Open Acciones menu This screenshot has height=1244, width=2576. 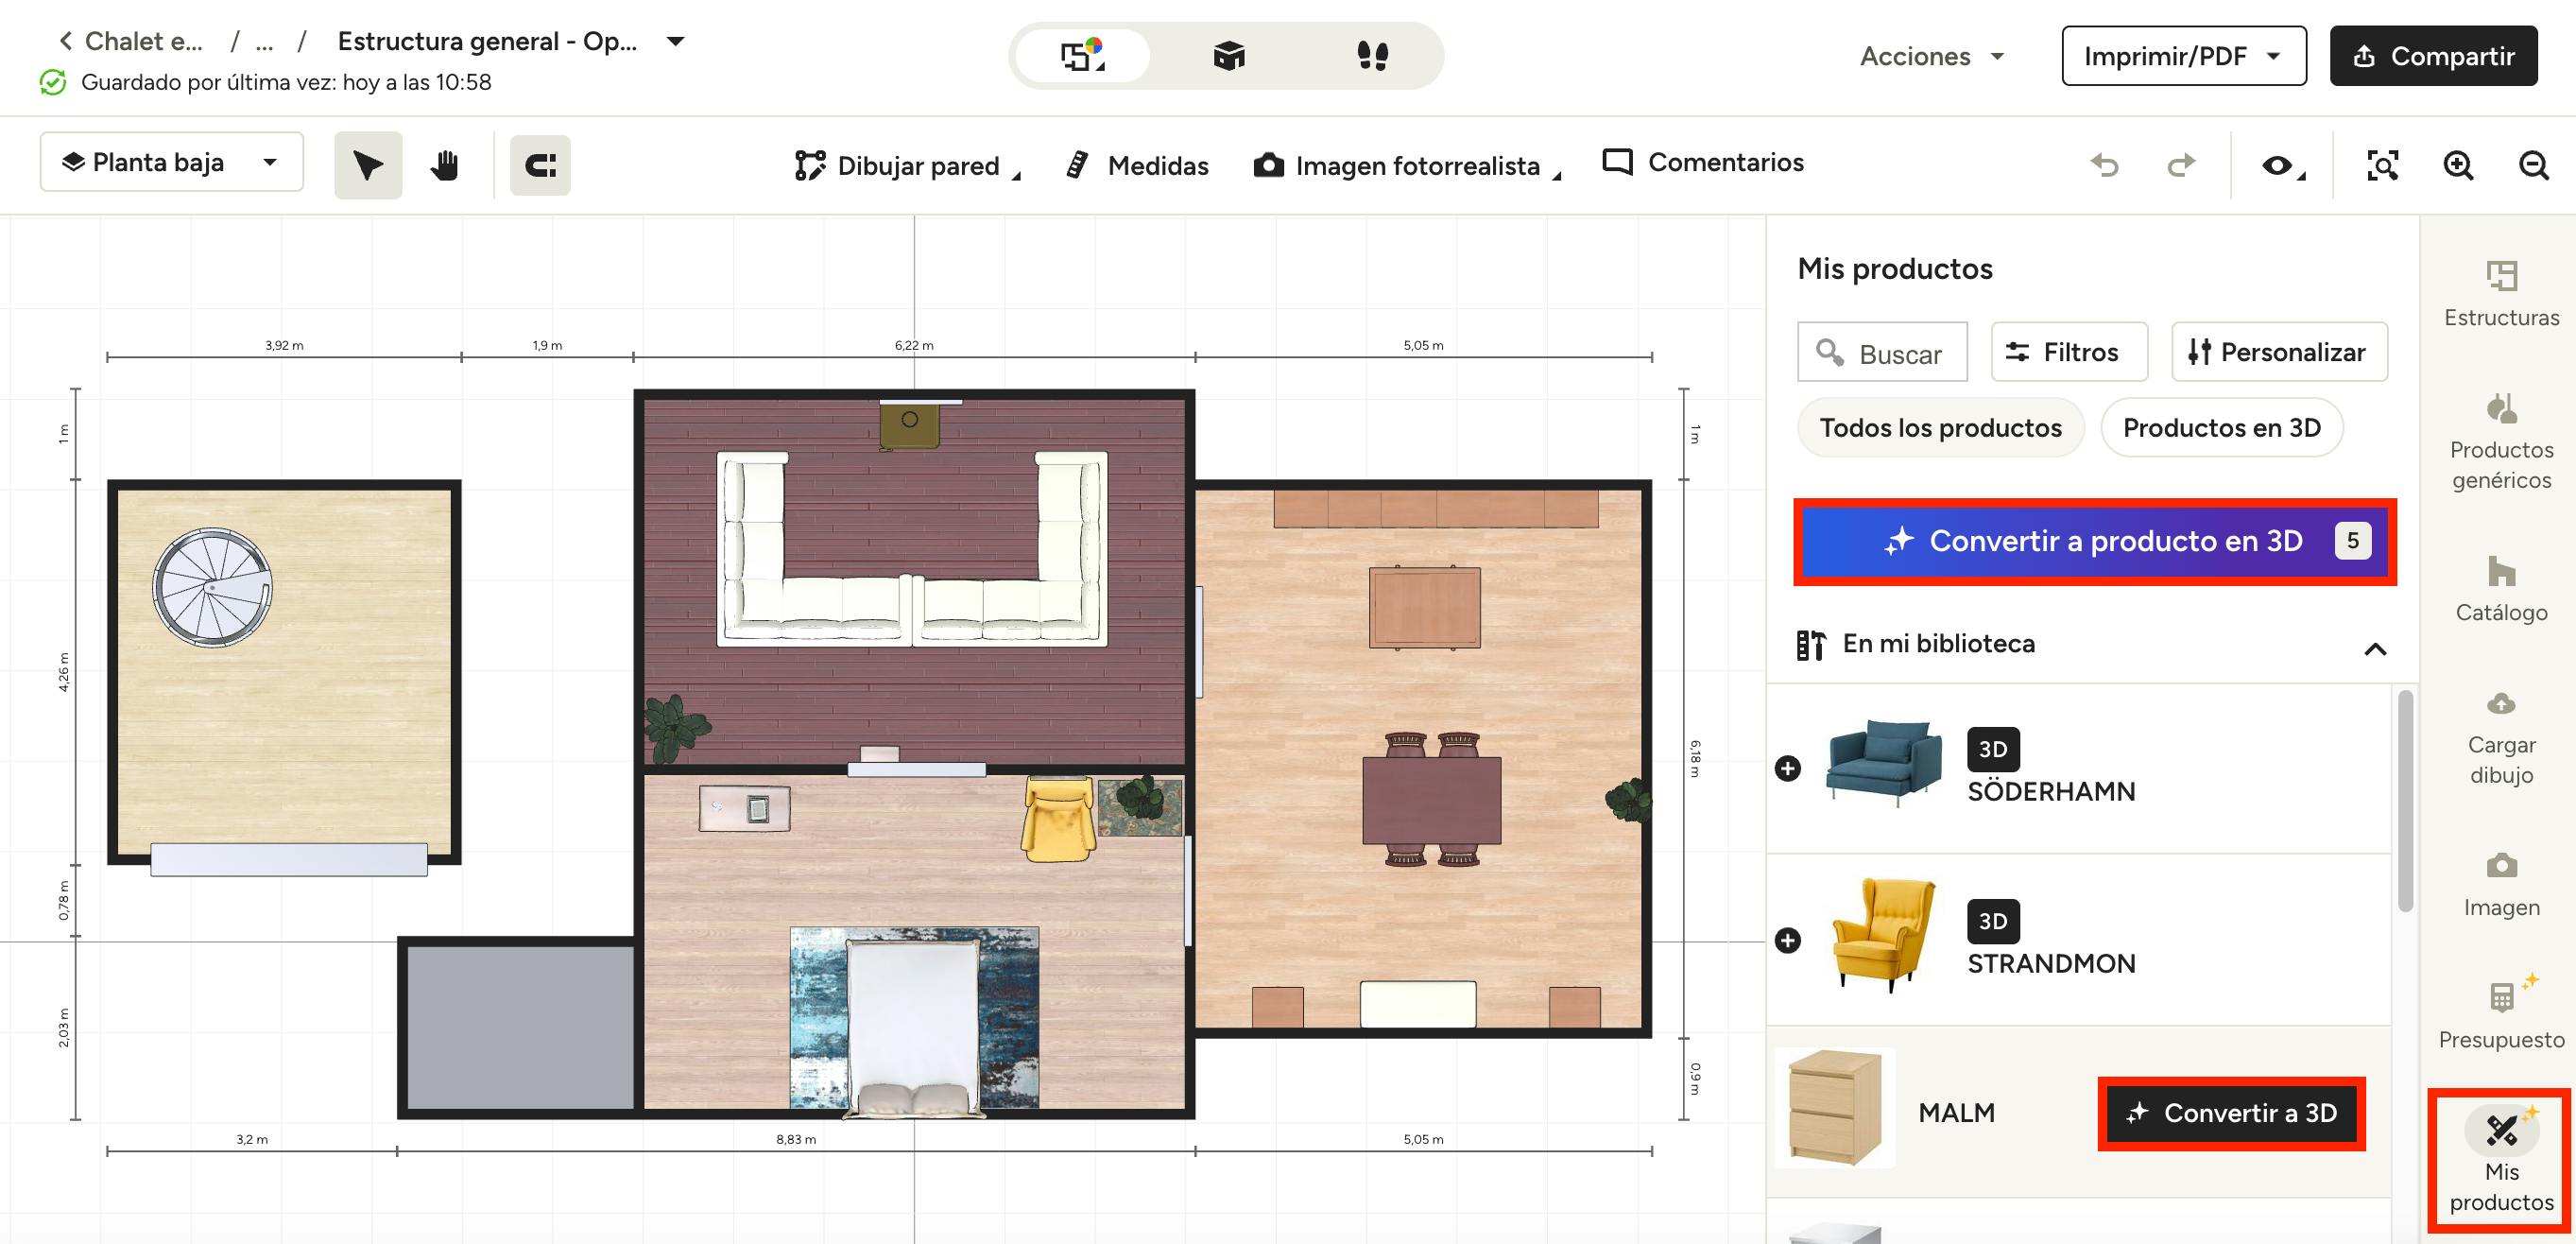(1931, 56)
